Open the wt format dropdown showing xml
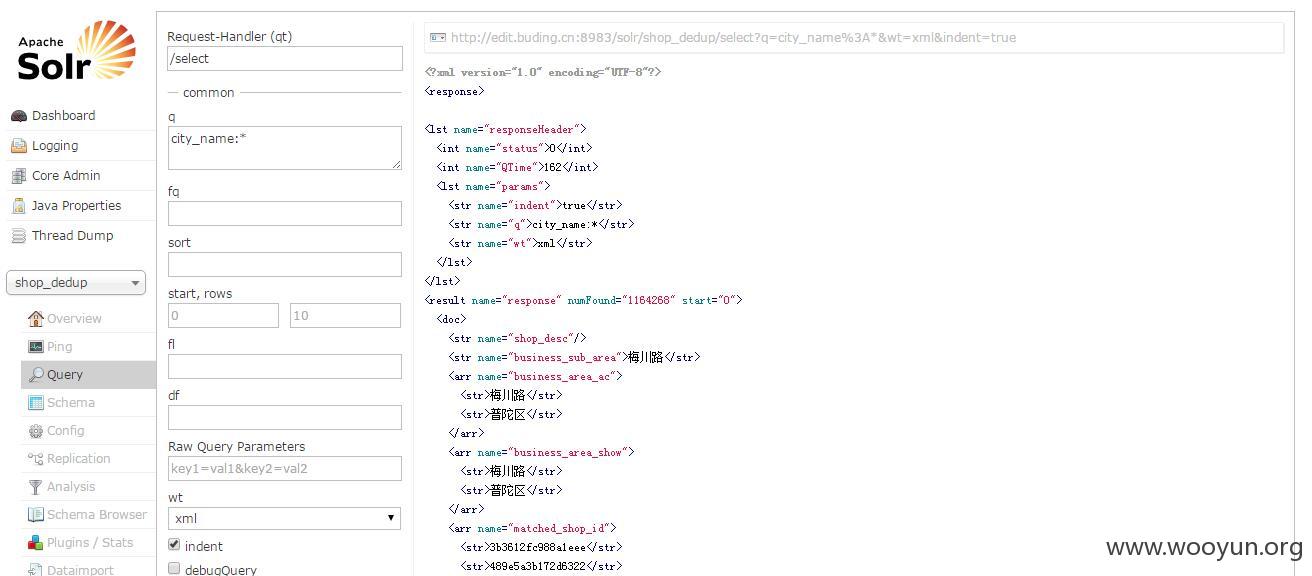Image resolution: width=1312 pixels, height=576 pixels. [285, 518]
